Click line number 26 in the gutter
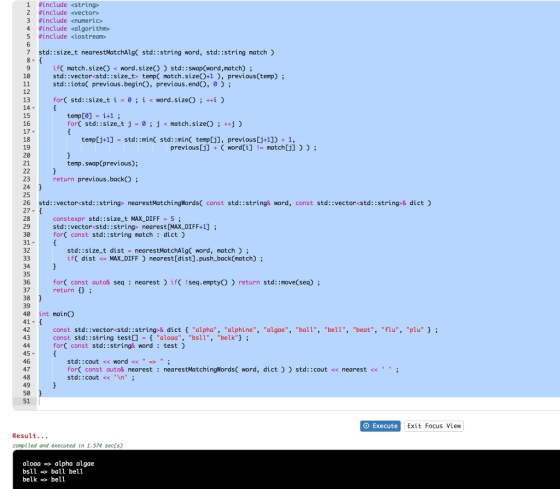Screen dimensions: 560x489 27,203
